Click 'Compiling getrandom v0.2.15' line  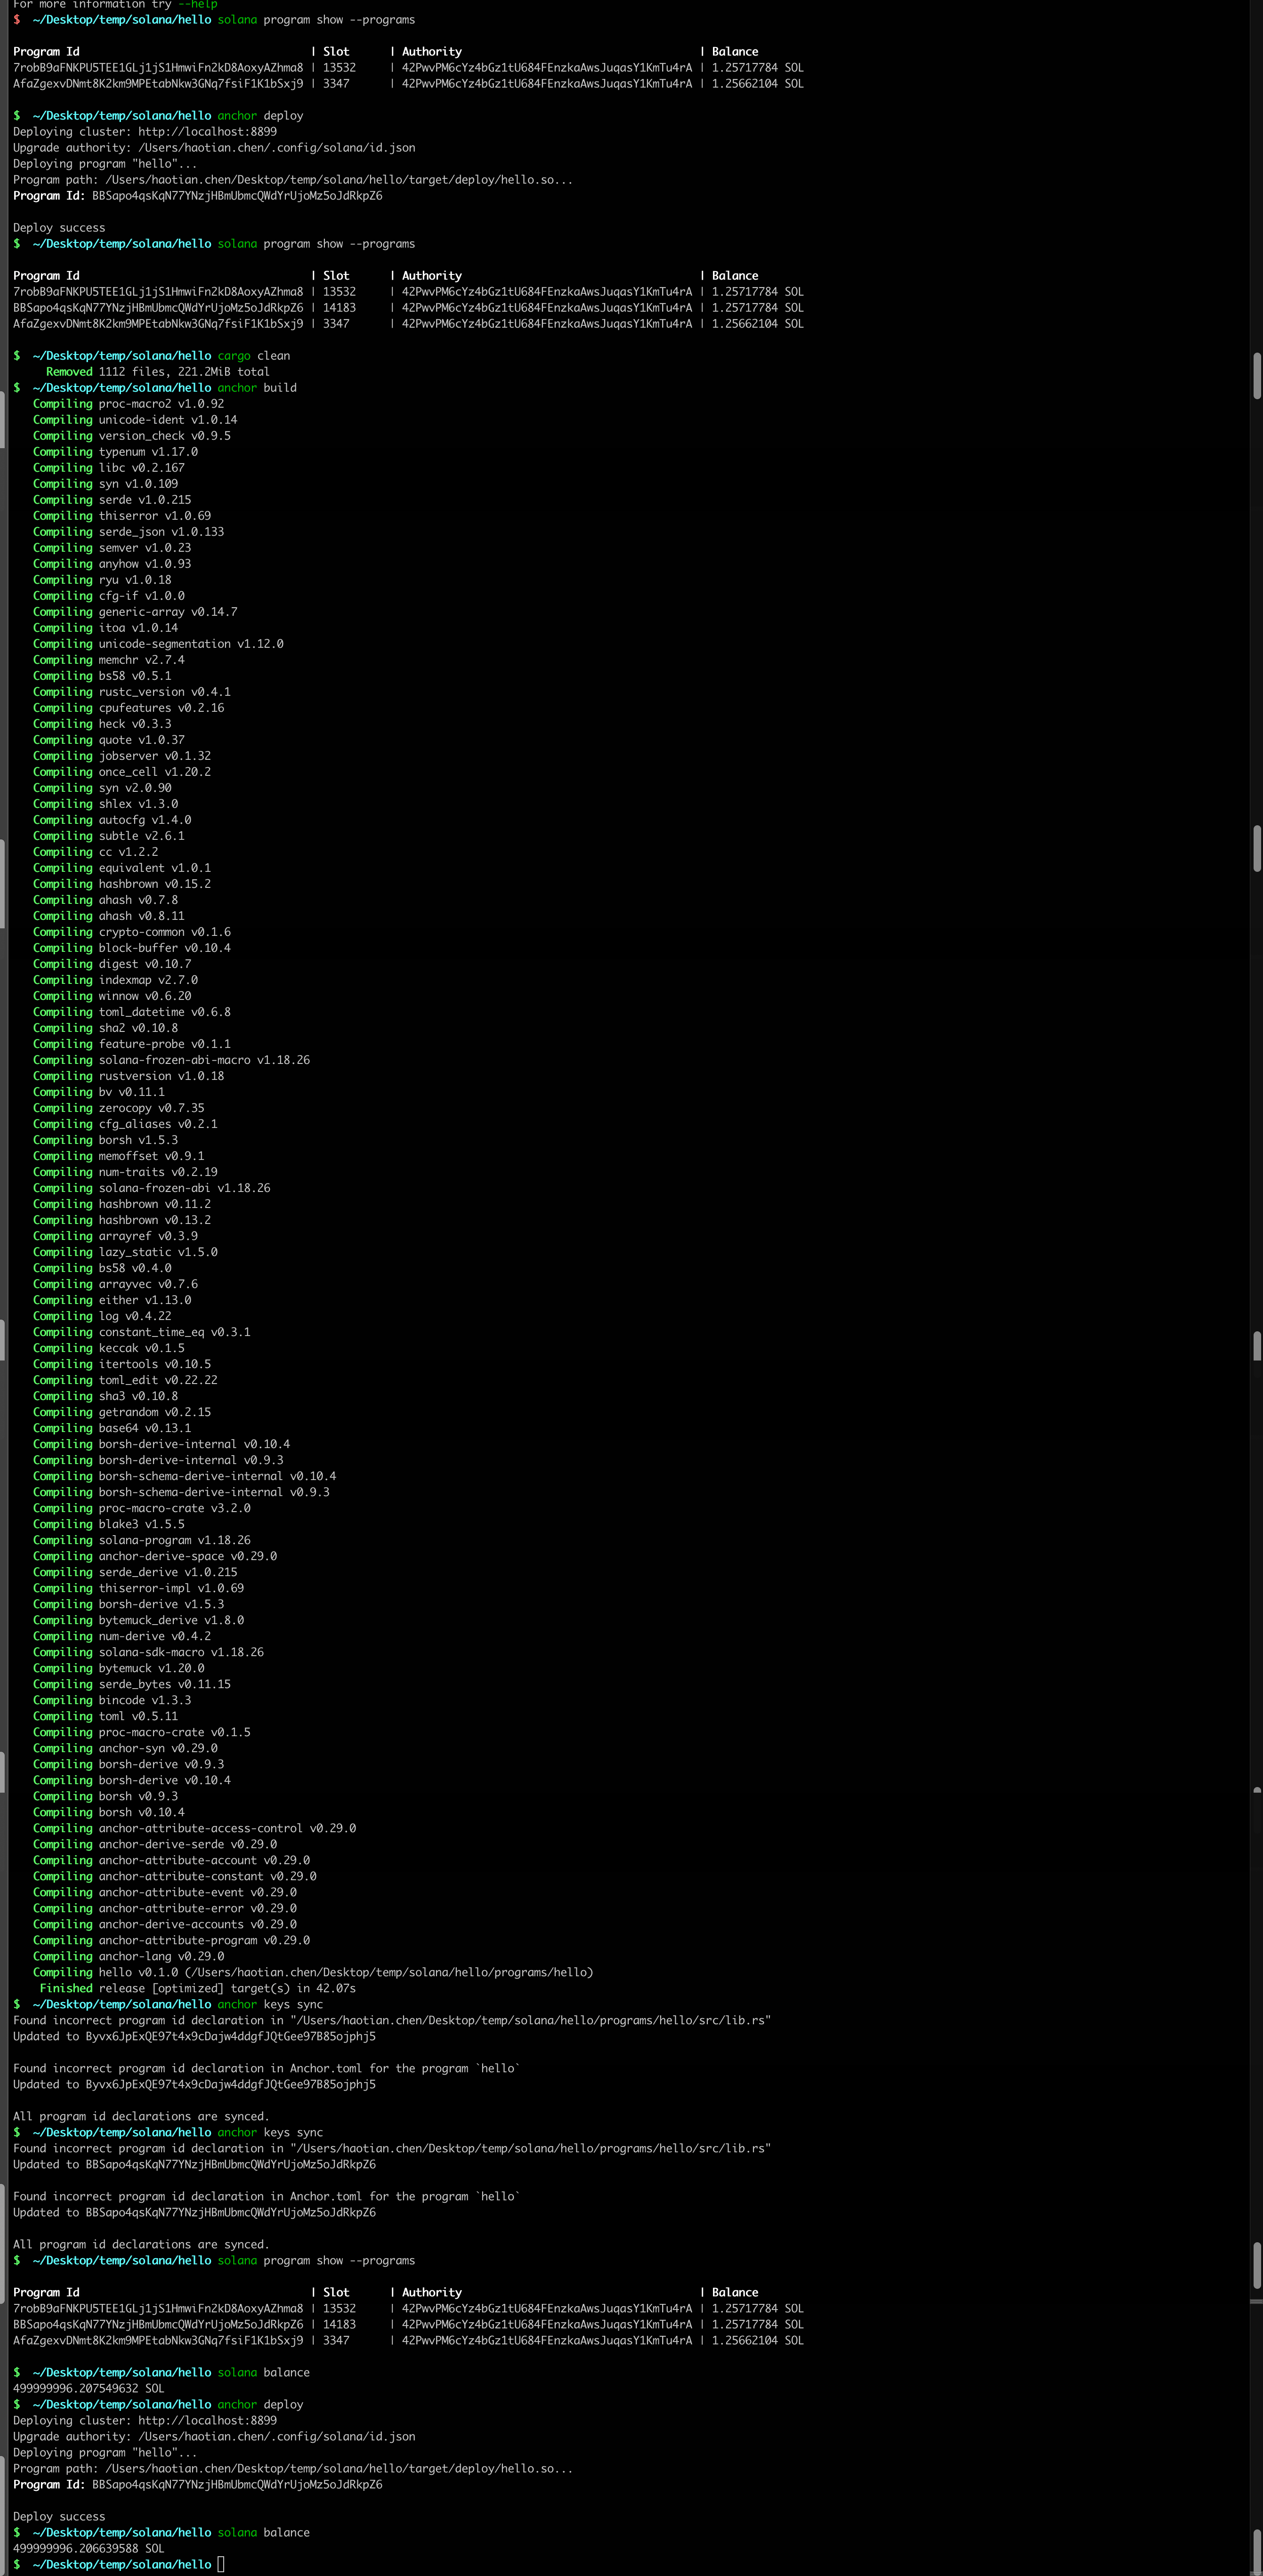(x=122, y=1412)
